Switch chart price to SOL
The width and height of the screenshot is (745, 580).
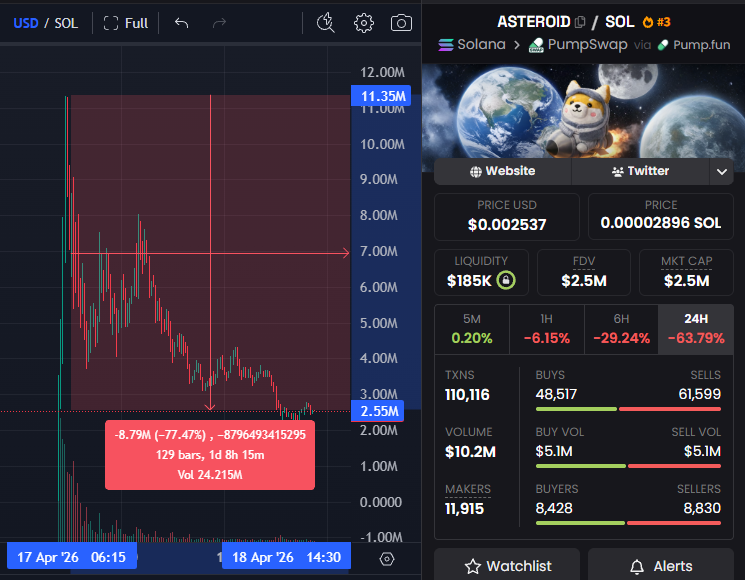pyautogui.click(x=66, y=23)
